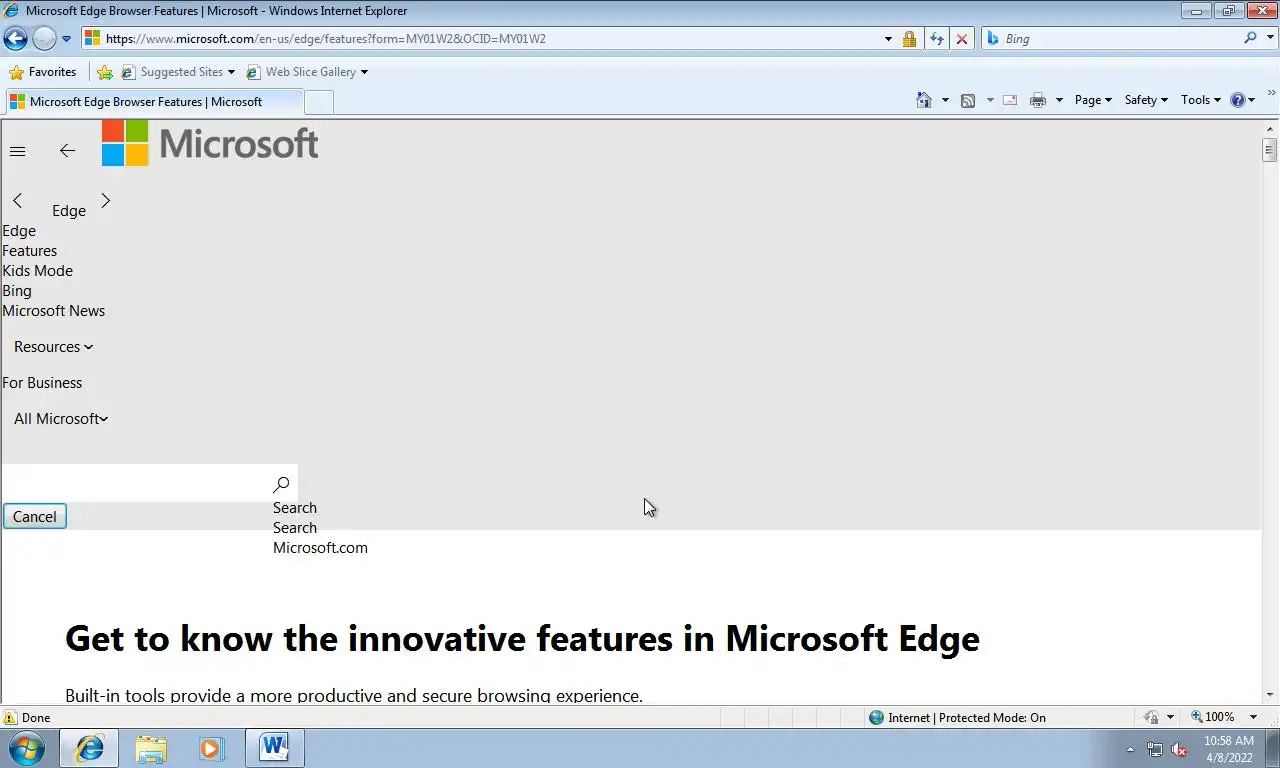This screenshot has width=1280, height=768.
Task: Expand the Print dropdown arrow
Action: 1059,100
